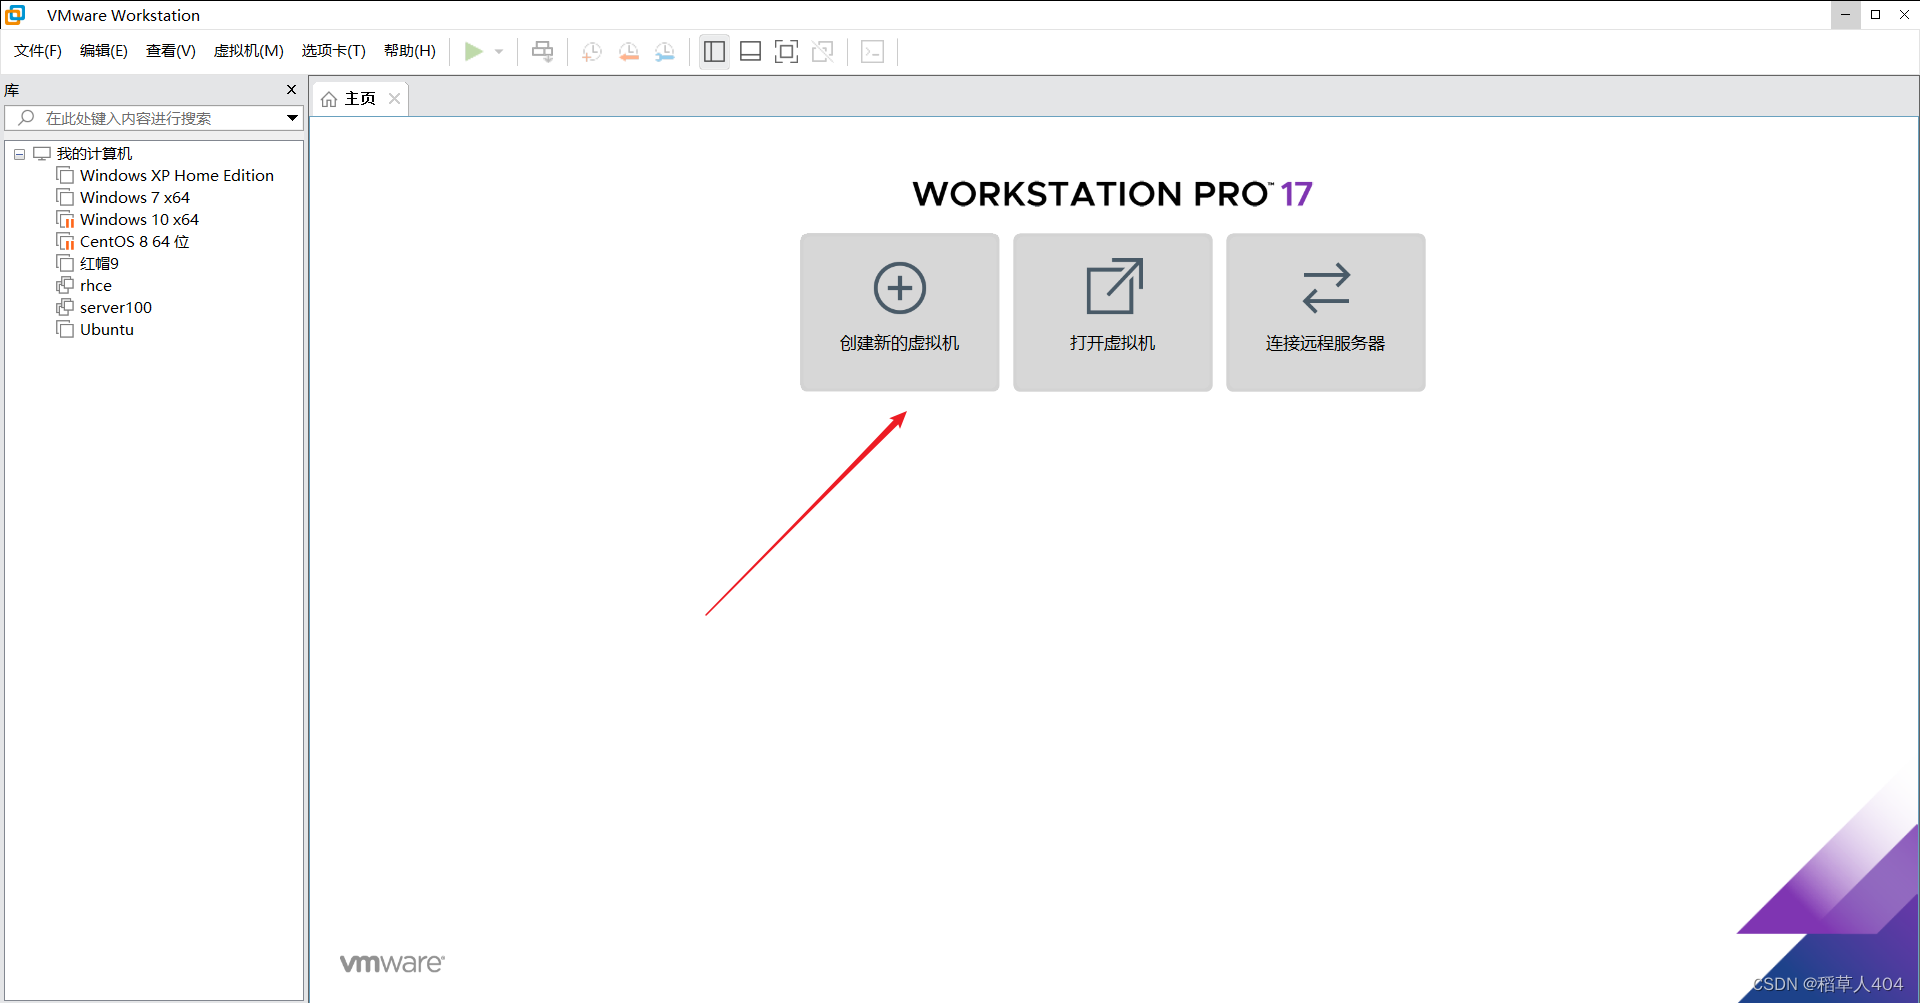Select the Windows 7 x64 VM
This screenshot has height=1003, width=1920.
[135, 198]
